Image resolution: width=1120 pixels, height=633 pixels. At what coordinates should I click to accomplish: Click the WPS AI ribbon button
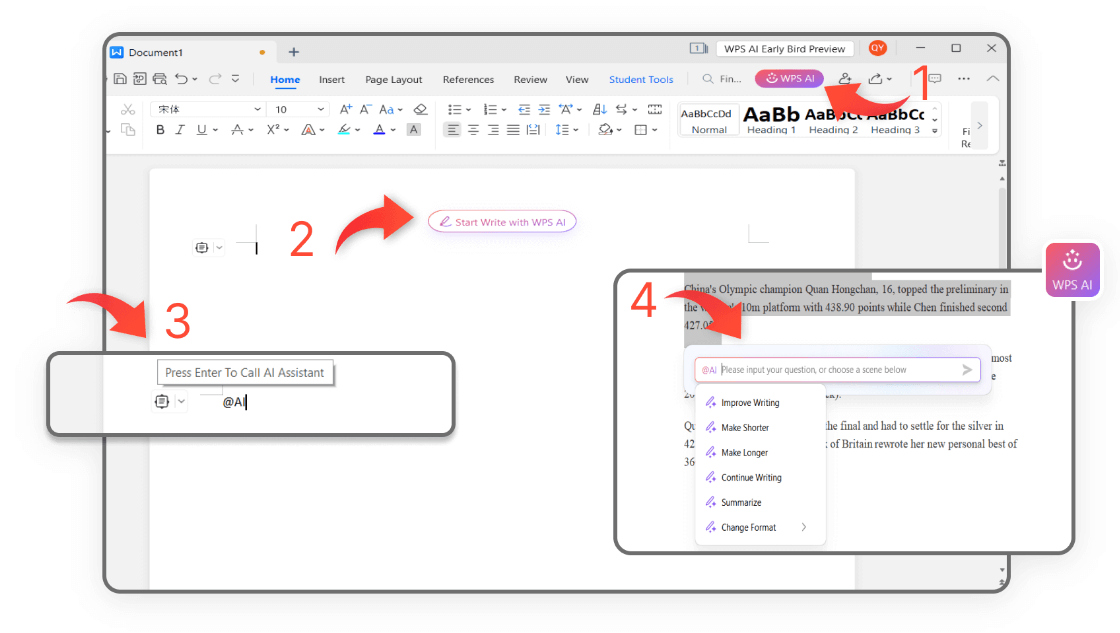pos(789,79)
